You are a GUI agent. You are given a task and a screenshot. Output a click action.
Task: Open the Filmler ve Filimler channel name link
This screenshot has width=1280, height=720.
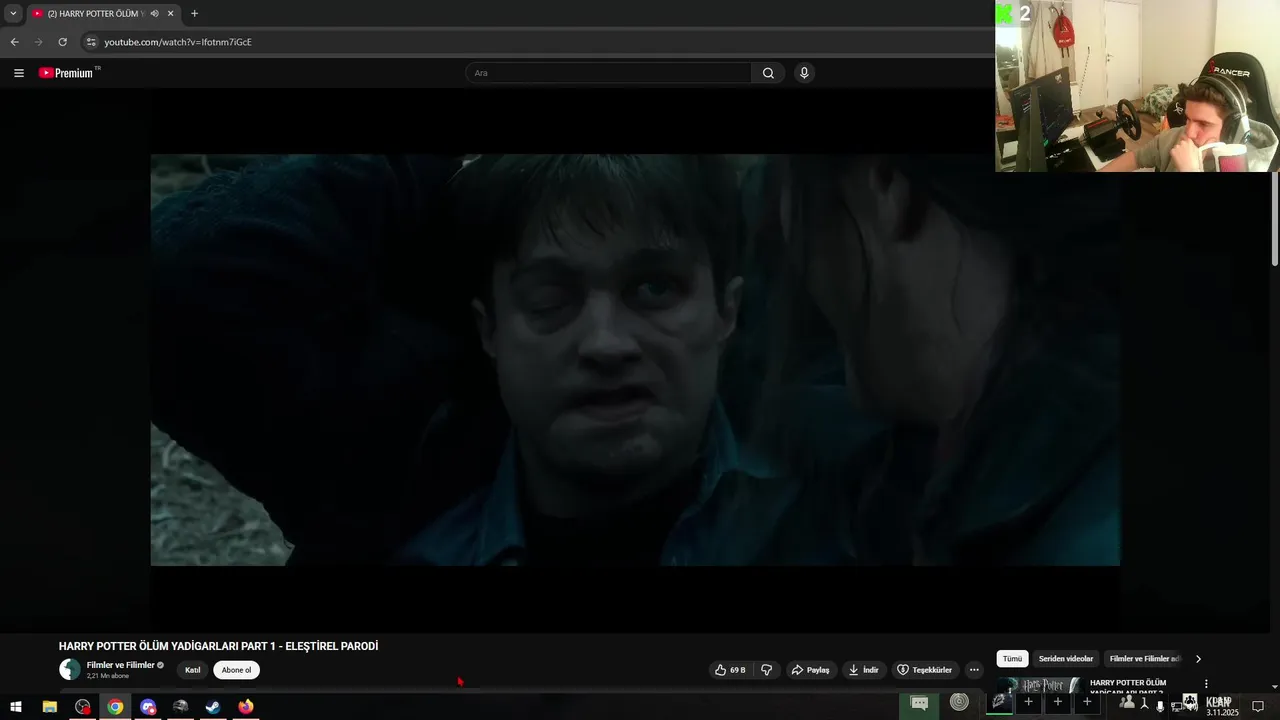(121, 665)
